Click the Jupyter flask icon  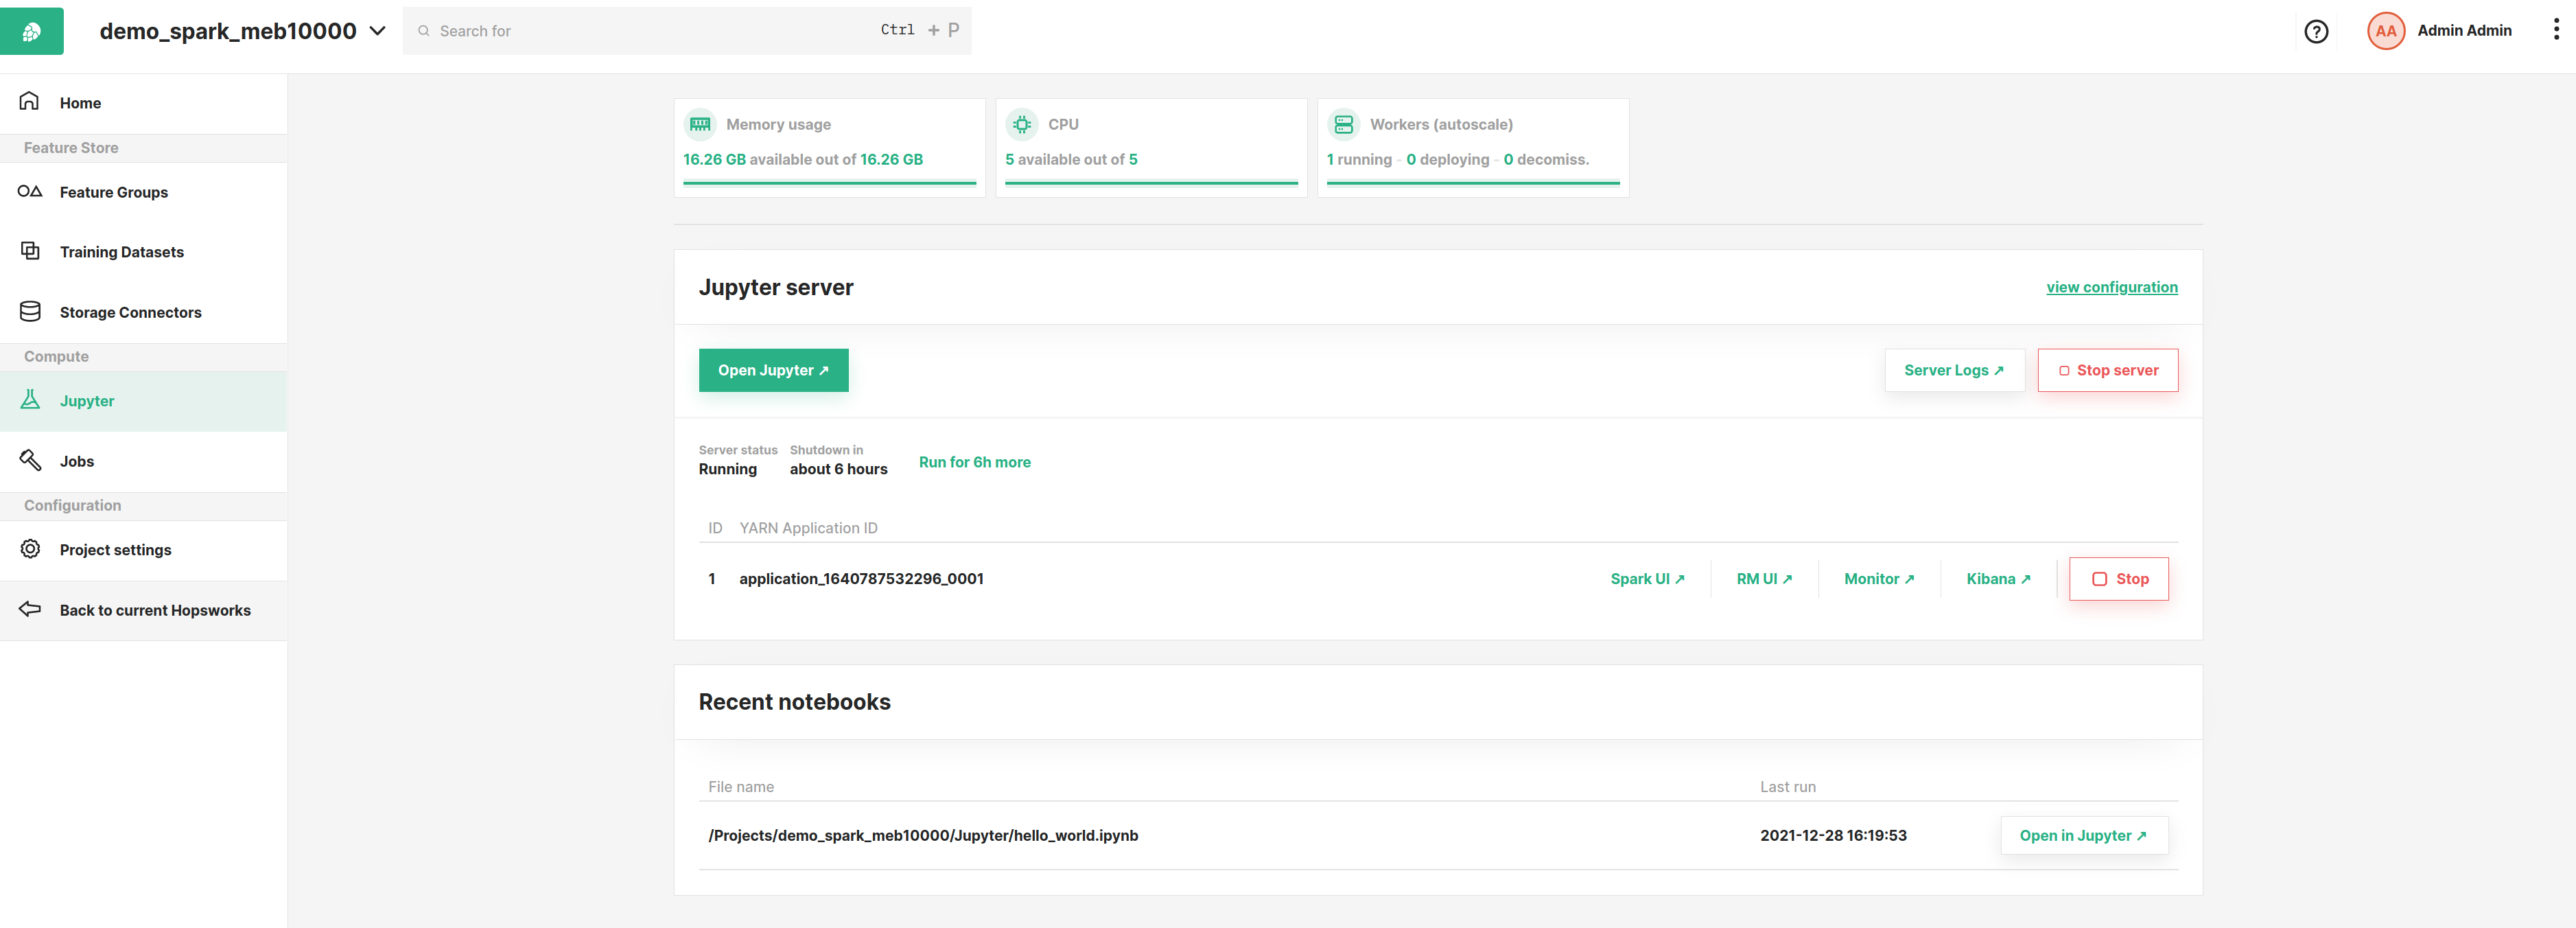30,399
